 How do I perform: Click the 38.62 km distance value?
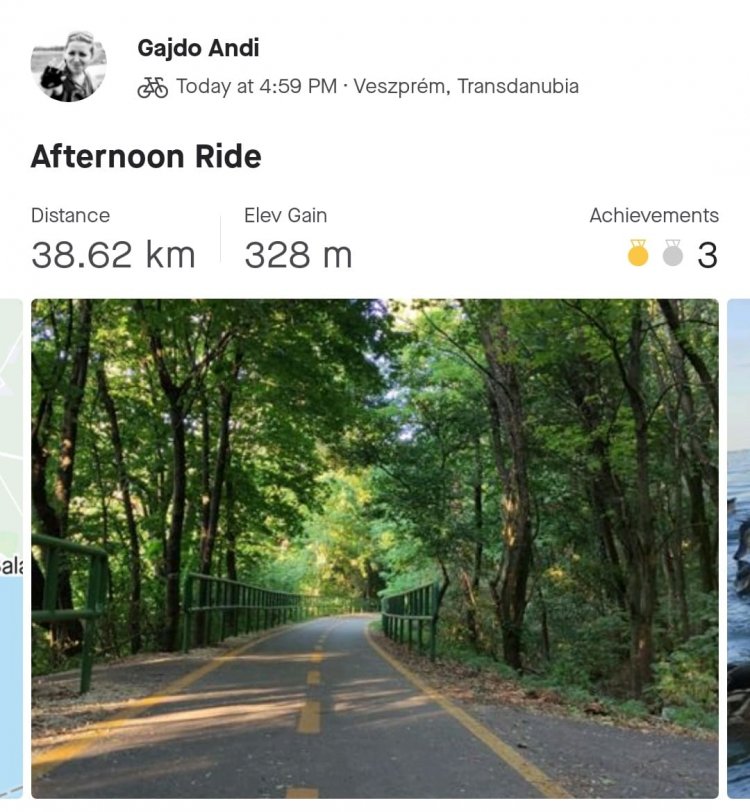(113, 255)
